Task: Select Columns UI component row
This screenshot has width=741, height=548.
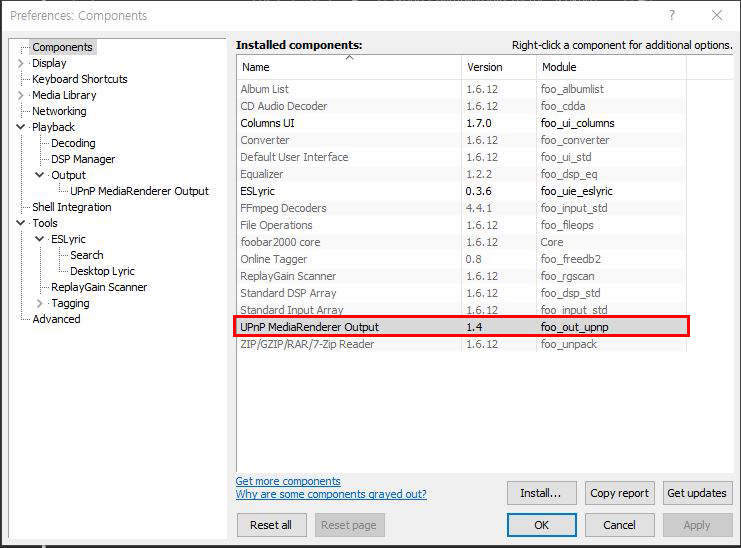Action: pos(462,123)
